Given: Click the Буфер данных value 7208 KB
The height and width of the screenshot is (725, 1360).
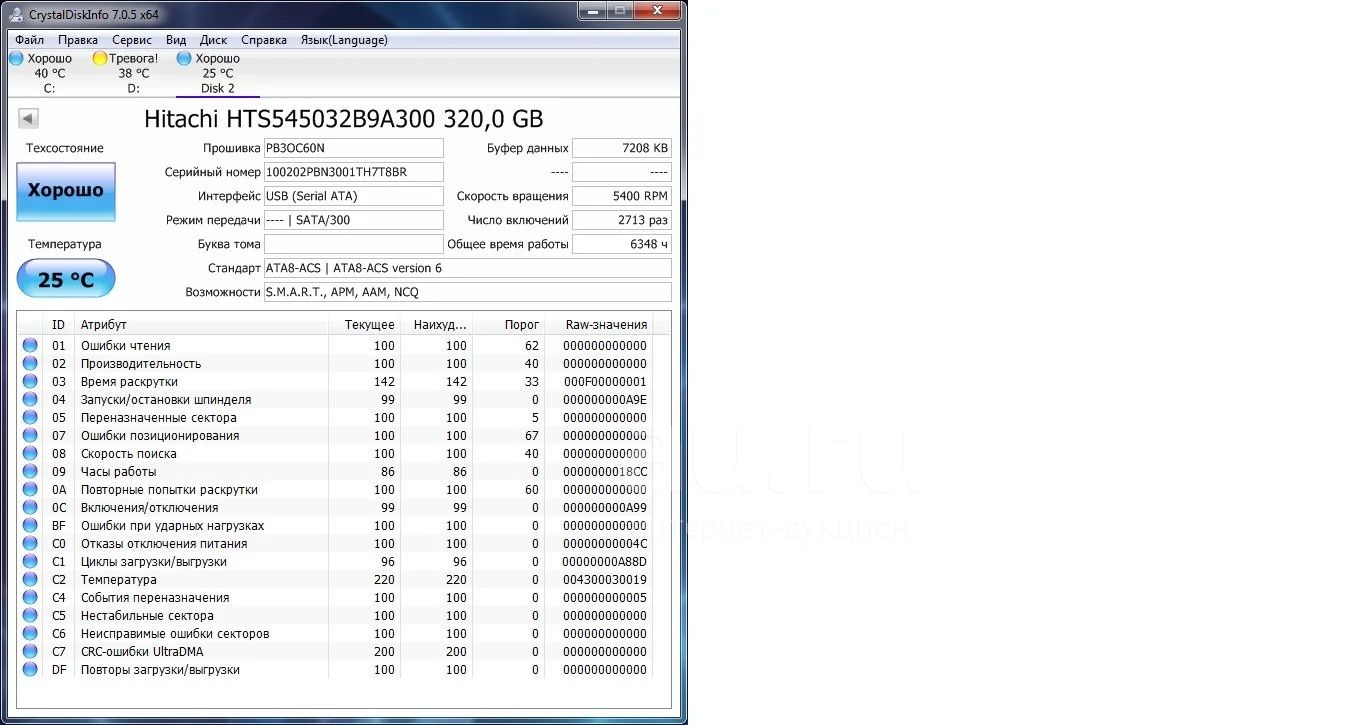Looking at the screenshot, I should (622, 148).
